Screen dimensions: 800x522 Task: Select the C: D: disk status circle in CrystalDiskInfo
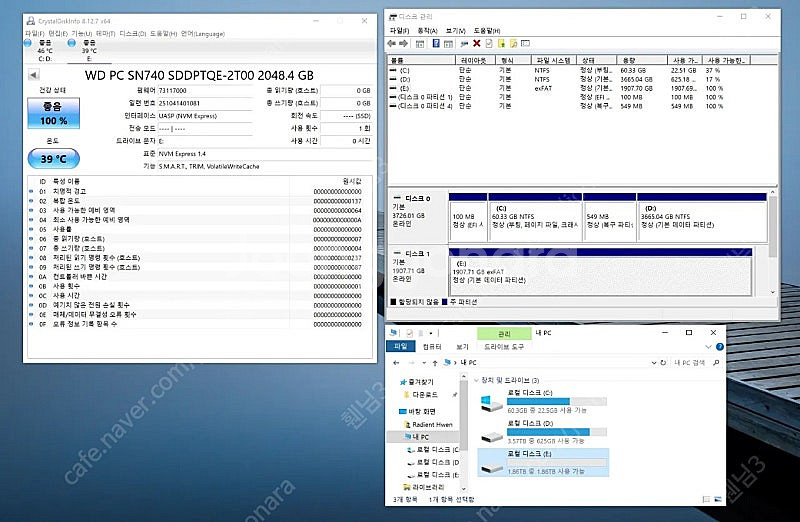pyautogui.click(x=28, y=43)
